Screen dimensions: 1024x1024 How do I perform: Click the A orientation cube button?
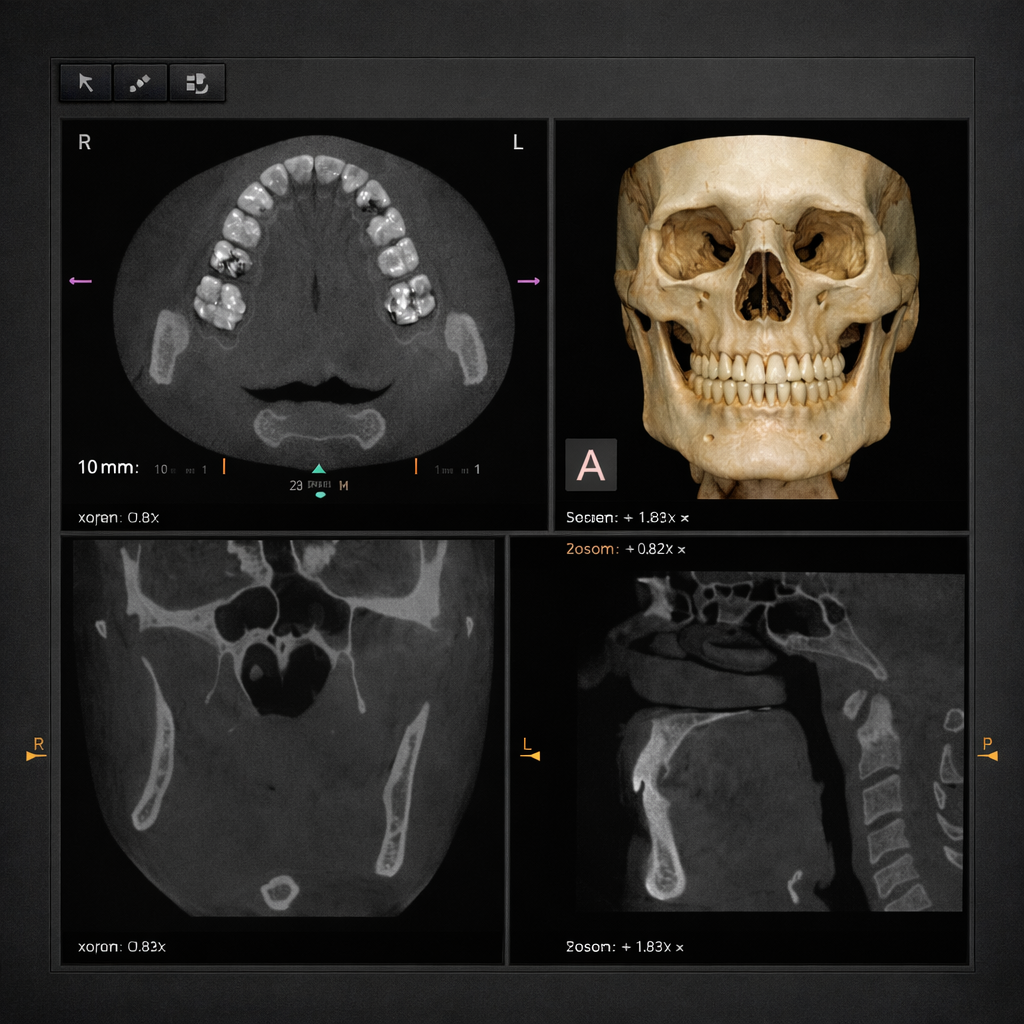[x=590, y=464]
